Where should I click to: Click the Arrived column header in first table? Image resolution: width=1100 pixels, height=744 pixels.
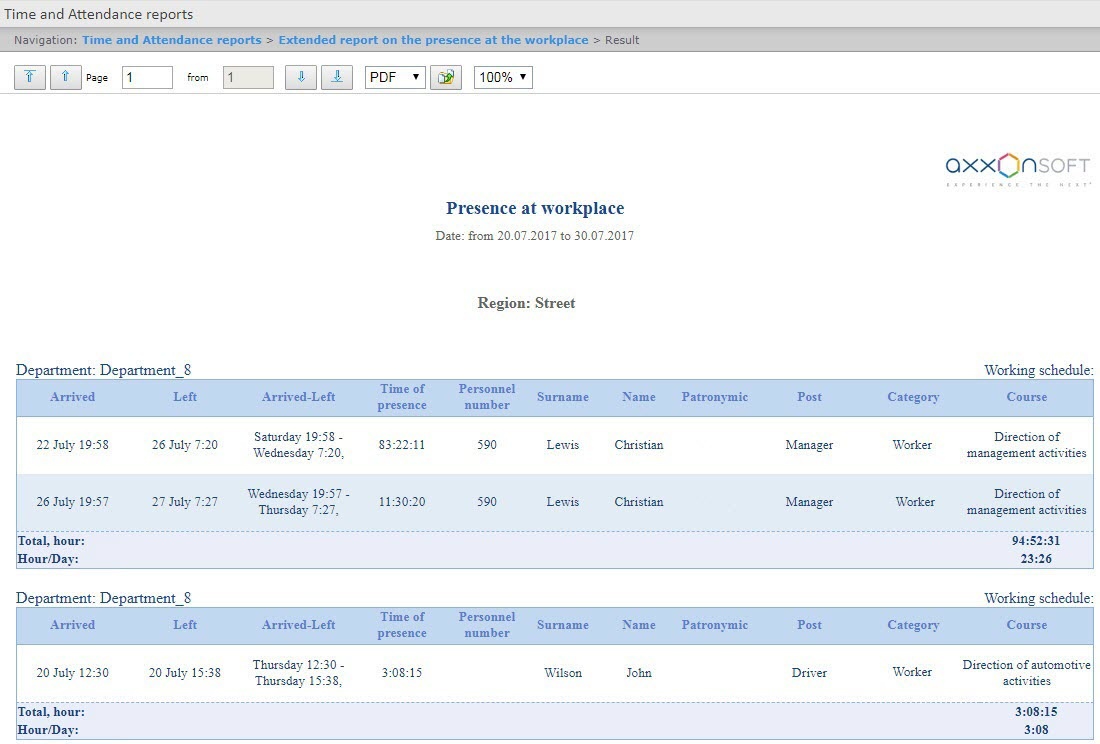pyautogui.click(x=73, y=397)
